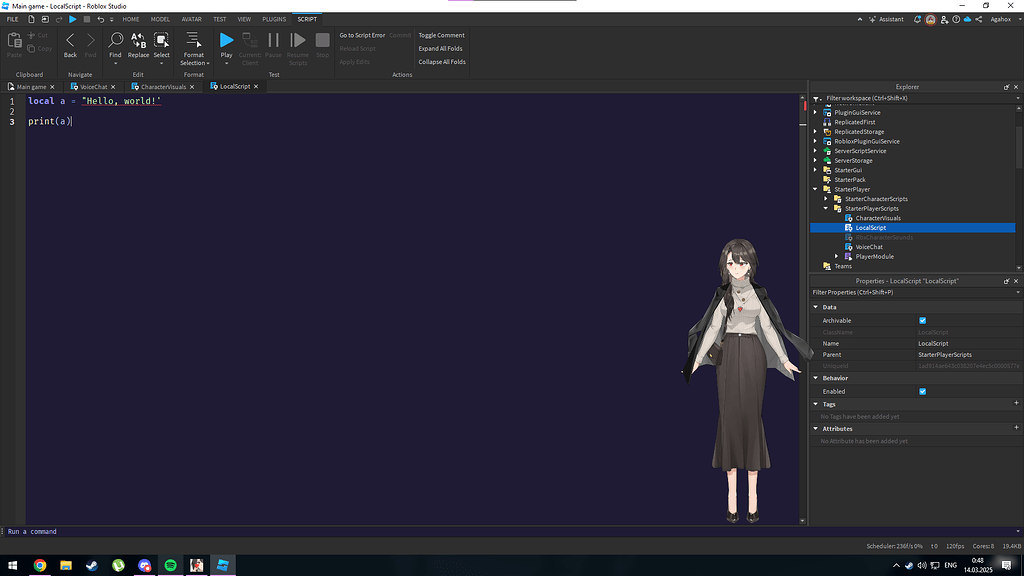This screenshot has height=576, width=1024.
Task: Click the Replace tool icon
Action: coord(138,41)
